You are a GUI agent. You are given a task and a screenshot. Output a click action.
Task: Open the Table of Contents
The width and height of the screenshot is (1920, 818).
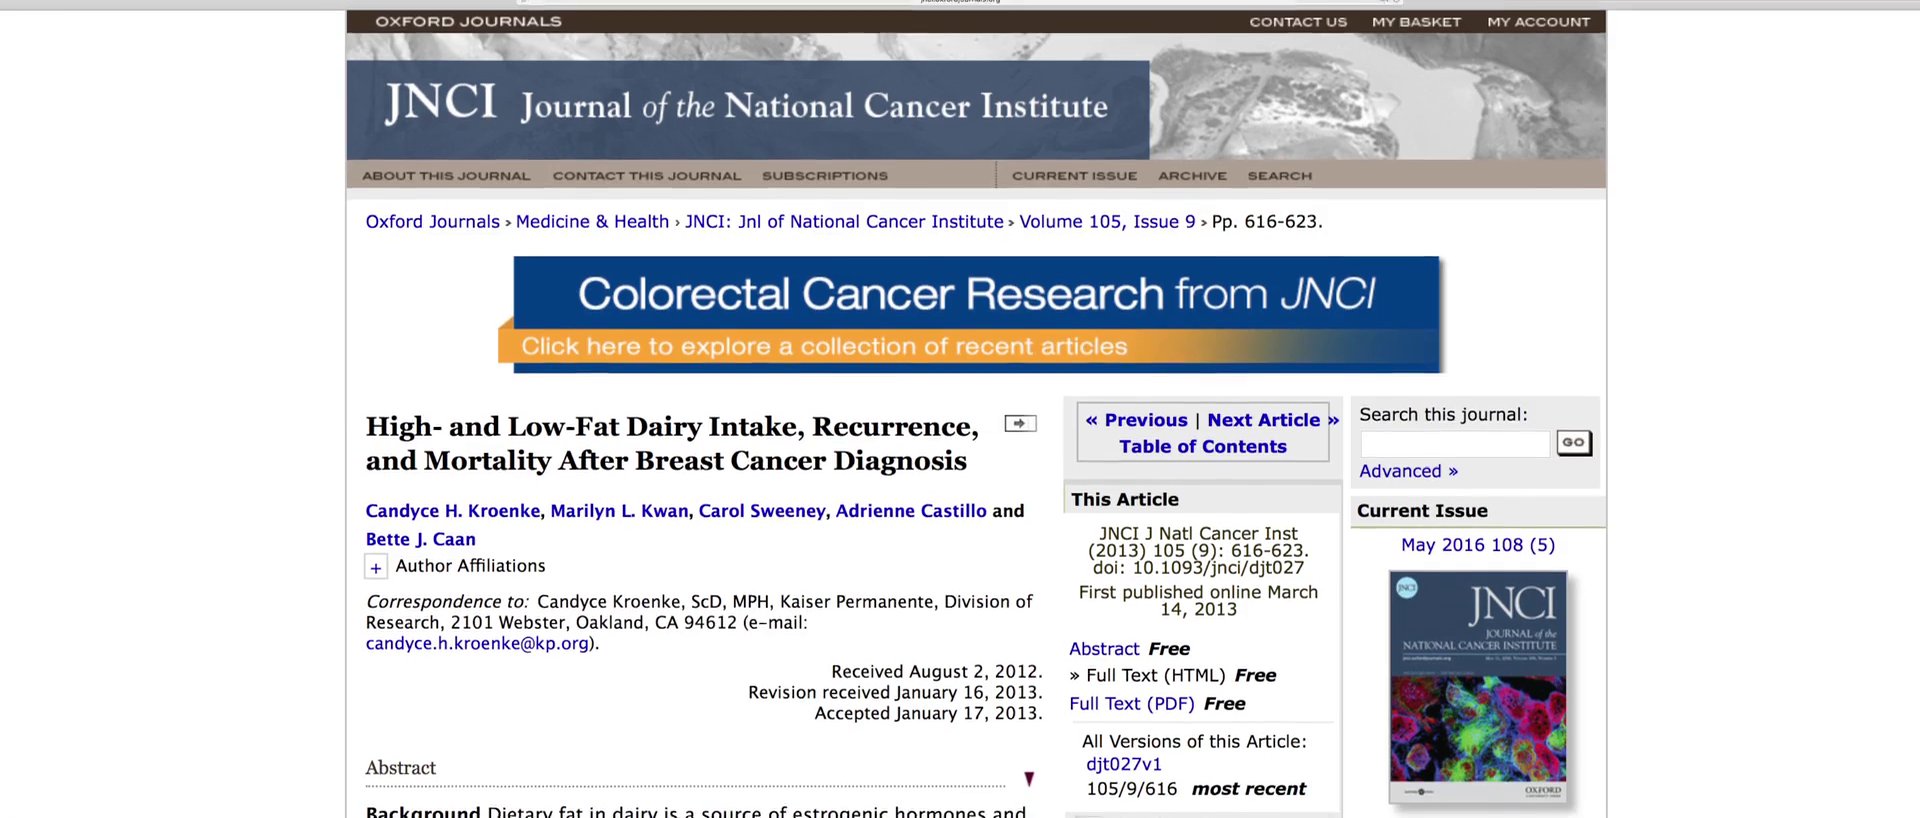click(x=1203, y=447)
